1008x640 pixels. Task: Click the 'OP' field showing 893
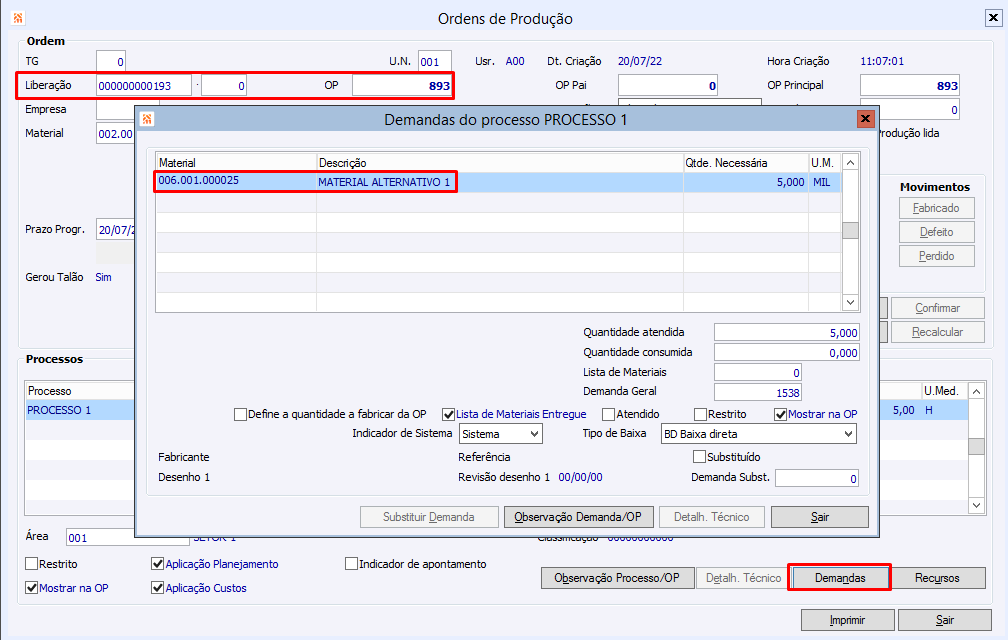pos(402,85)
